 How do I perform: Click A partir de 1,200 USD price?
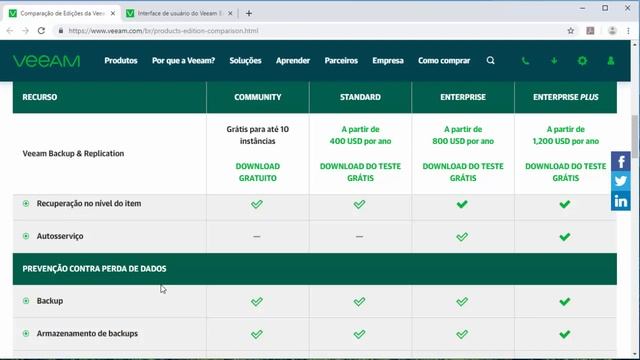point(566,135)
